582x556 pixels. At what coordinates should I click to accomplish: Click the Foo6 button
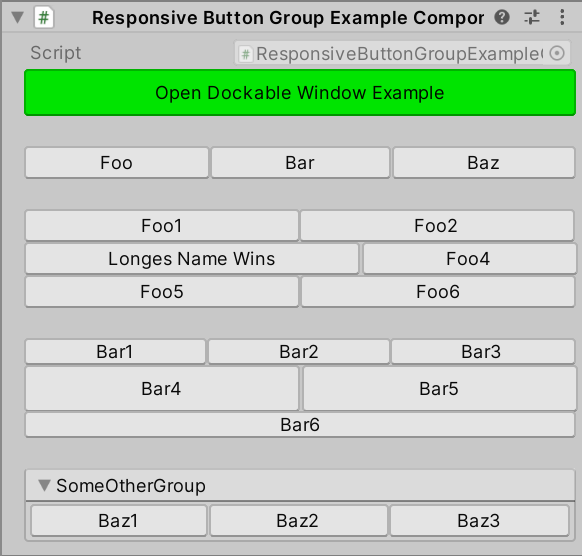(x=438, y=292)
